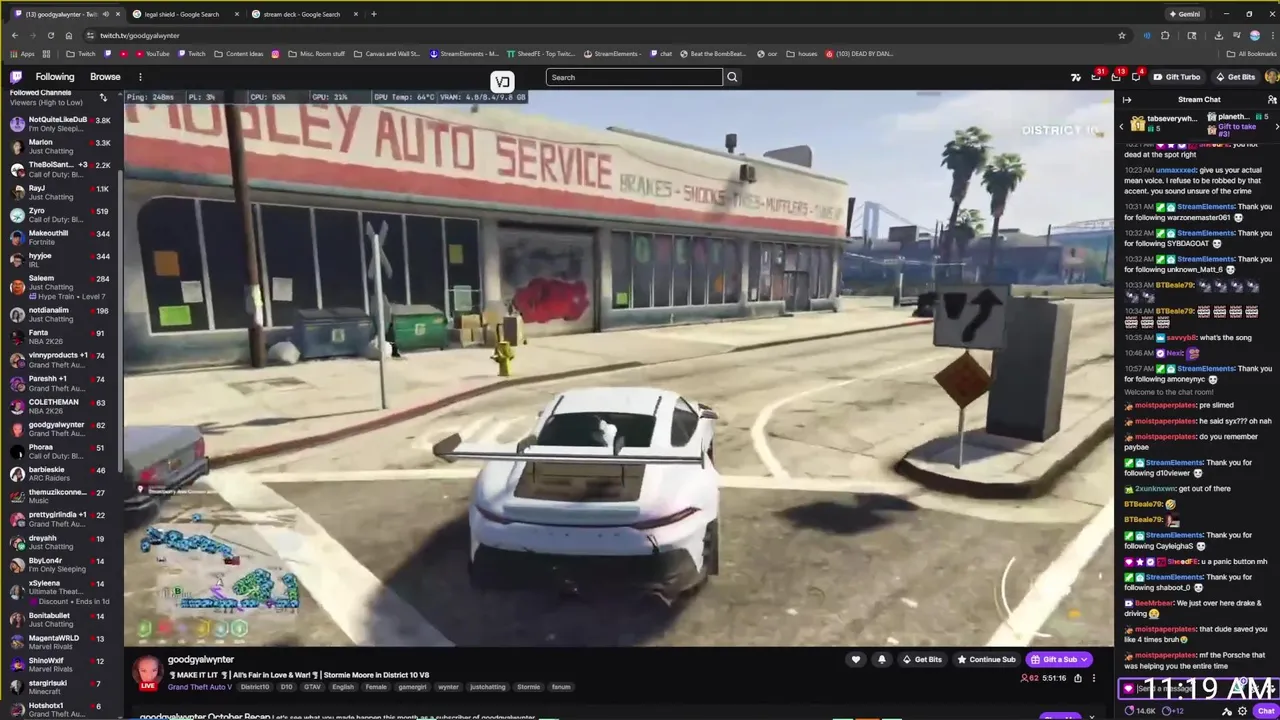1280x720 pixels.
Task: Bookmark this page with the star icon
Action: click(x=1122, y=35)
